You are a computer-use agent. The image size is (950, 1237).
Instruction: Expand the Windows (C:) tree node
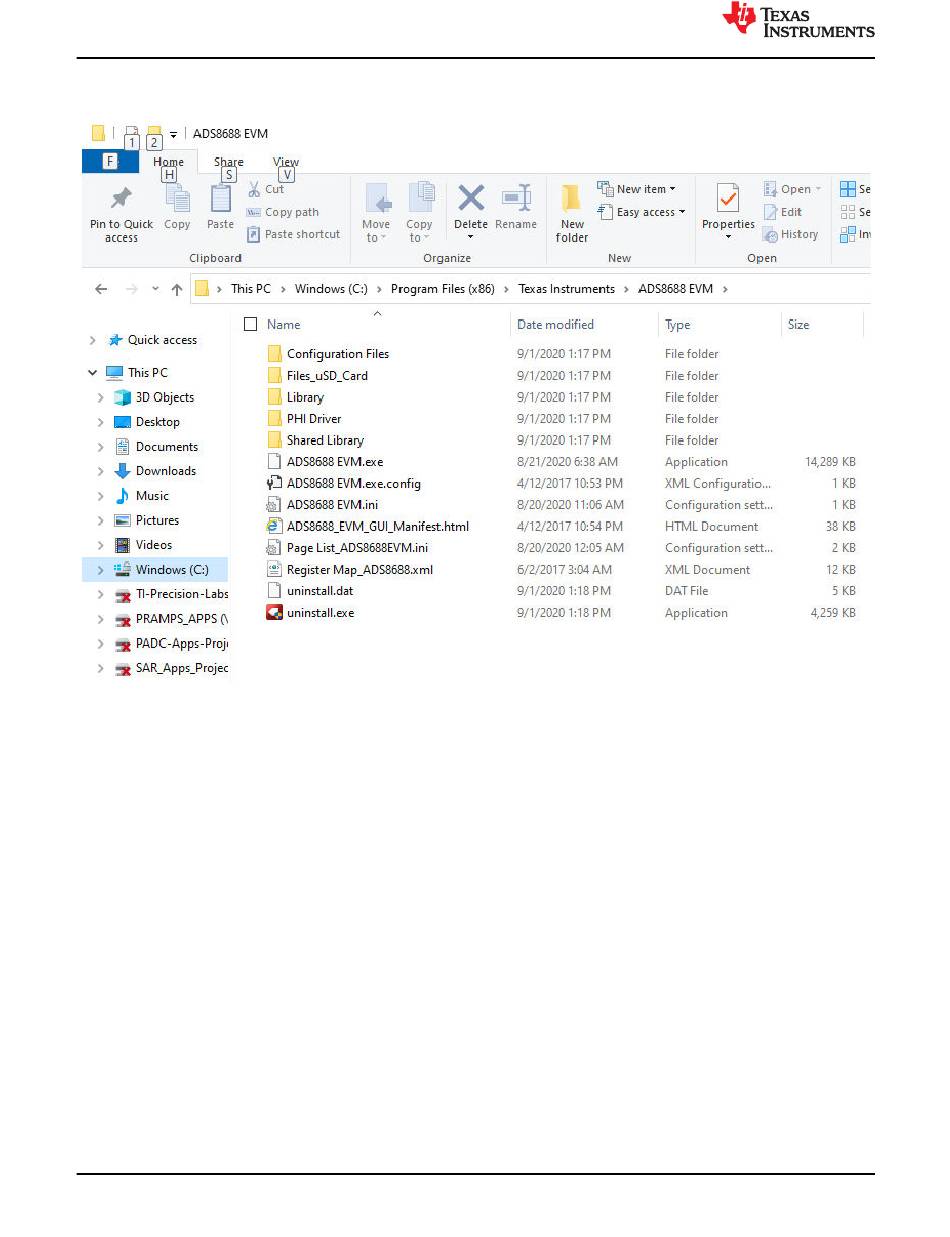(100, 570)
